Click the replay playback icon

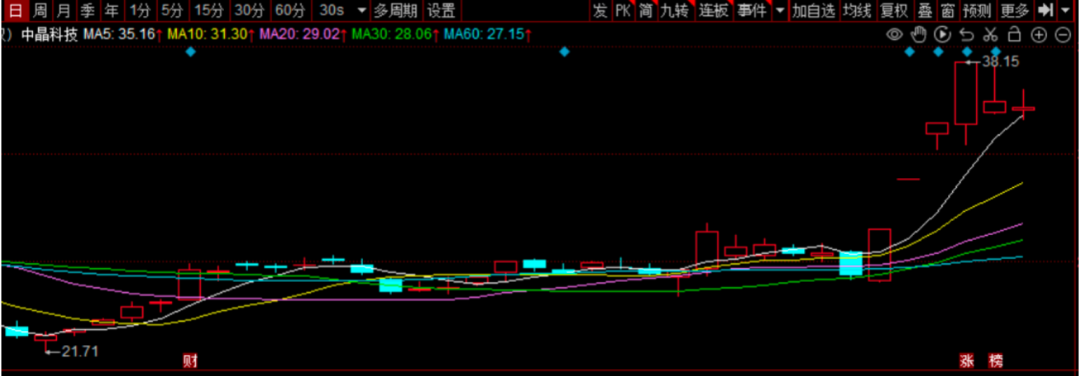pyautogui.click(x=942, y=34)
